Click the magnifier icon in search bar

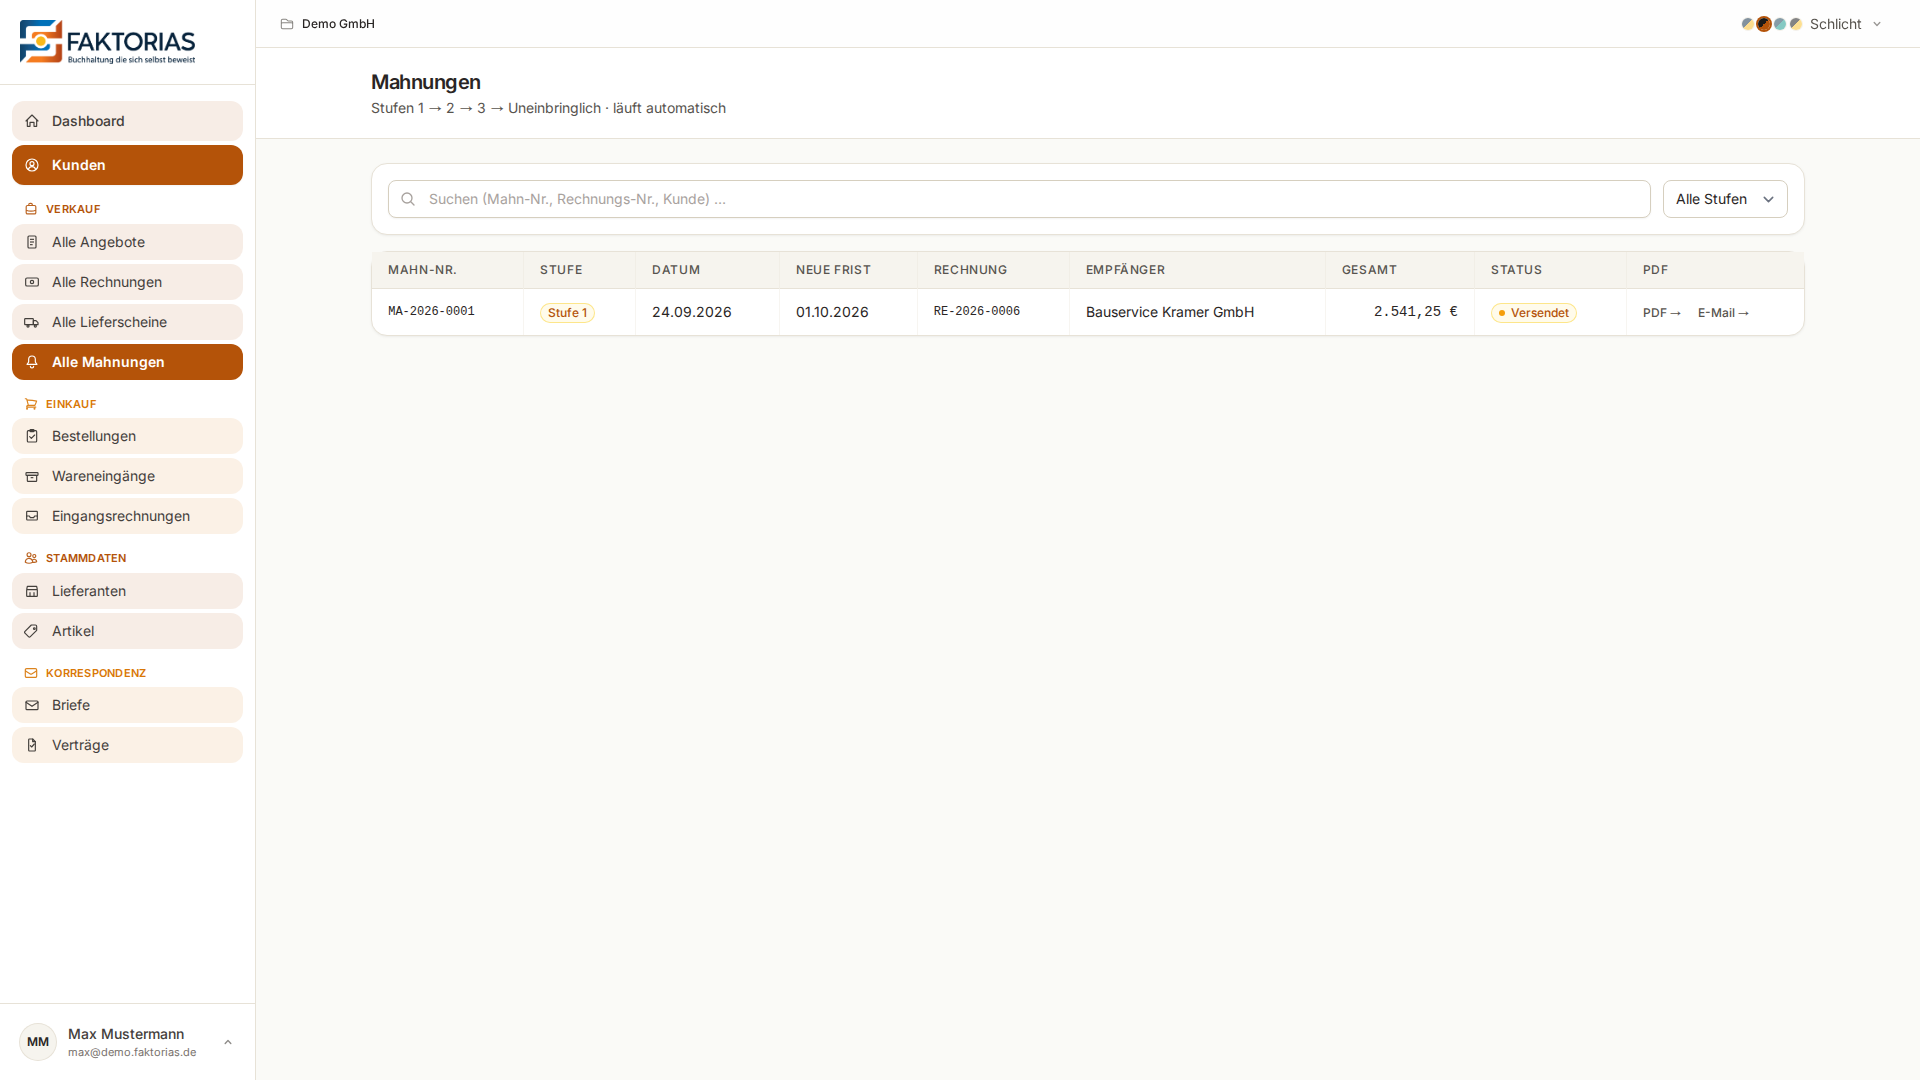click(408, 199)
